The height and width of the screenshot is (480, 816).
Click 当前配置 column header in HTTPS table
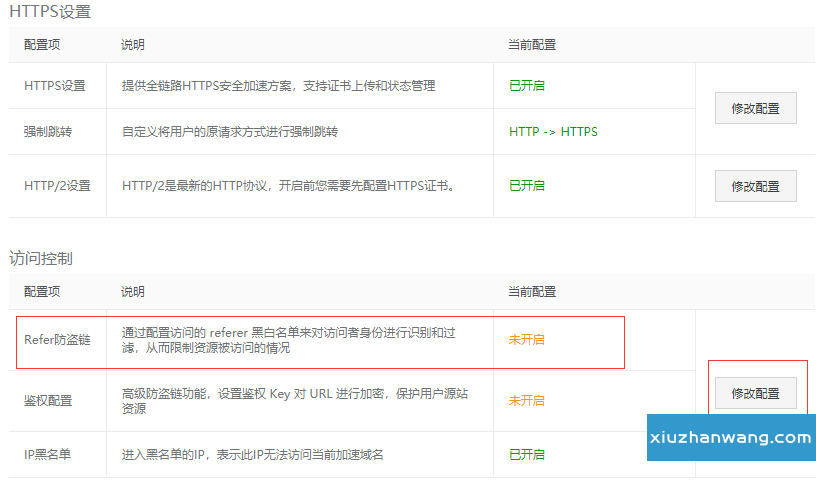pyautogui.click(x=532, y=45)
